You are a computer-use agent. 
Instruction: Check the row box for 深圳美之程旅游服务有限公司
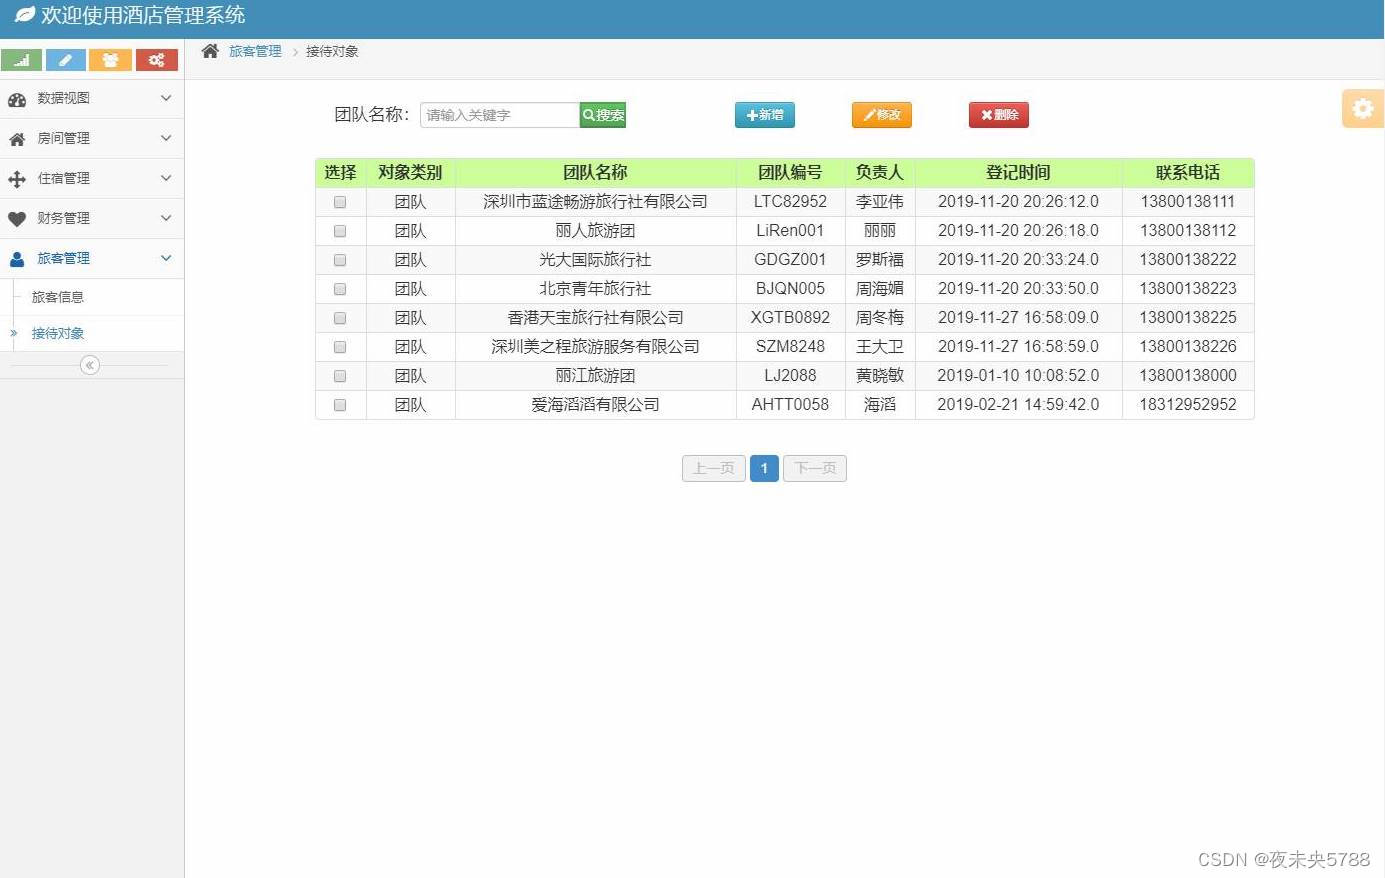click(340, 347)
